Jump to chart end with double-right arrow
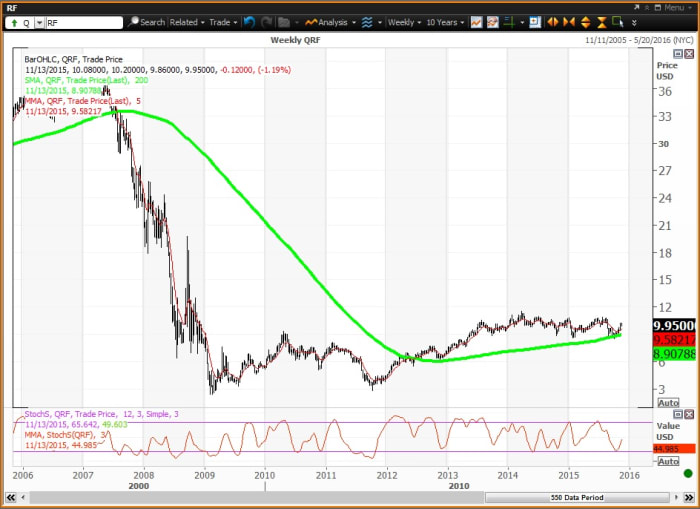 (x=689, y=497)
